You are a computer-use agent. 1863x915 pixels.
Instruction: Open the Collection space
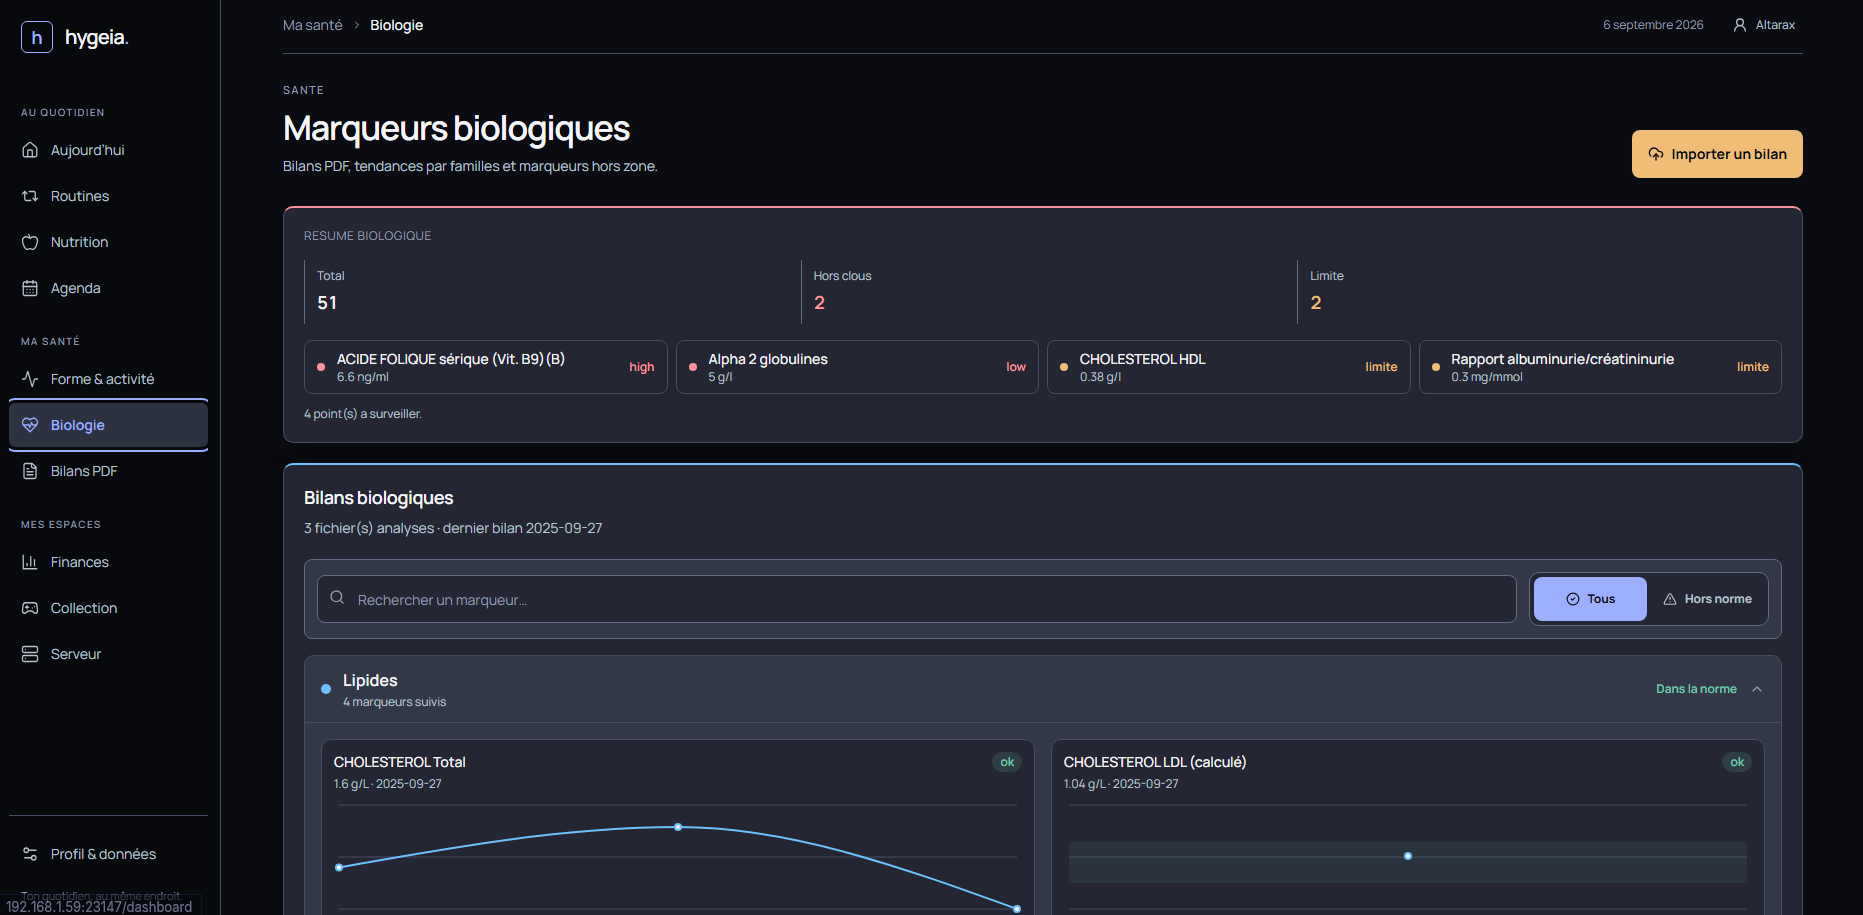pos(108,608)
